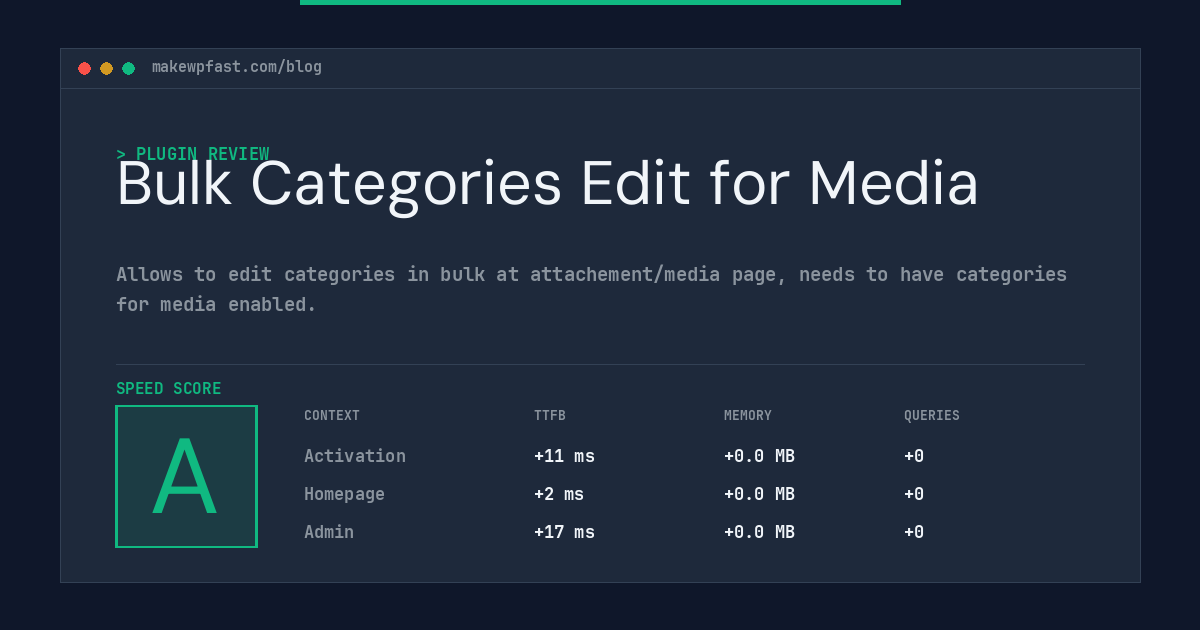Click the Homepage queries value +0
Viewport: 1200px width, 630px height.
tap(914, 494)
